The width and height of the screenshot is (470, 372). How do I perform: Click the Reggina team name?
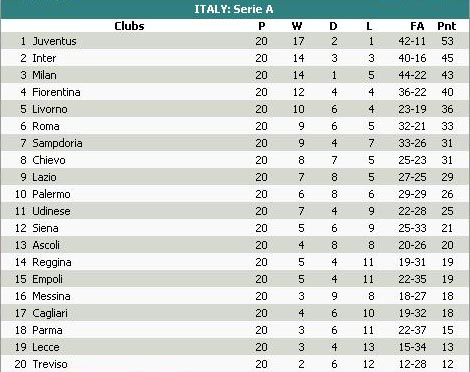(x=52, y=262)
